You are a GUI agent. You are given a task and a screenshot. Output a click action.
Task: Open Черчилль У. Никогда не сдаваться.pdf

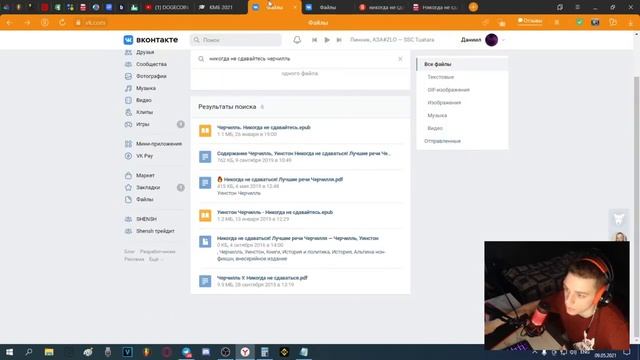click(262, 278)
